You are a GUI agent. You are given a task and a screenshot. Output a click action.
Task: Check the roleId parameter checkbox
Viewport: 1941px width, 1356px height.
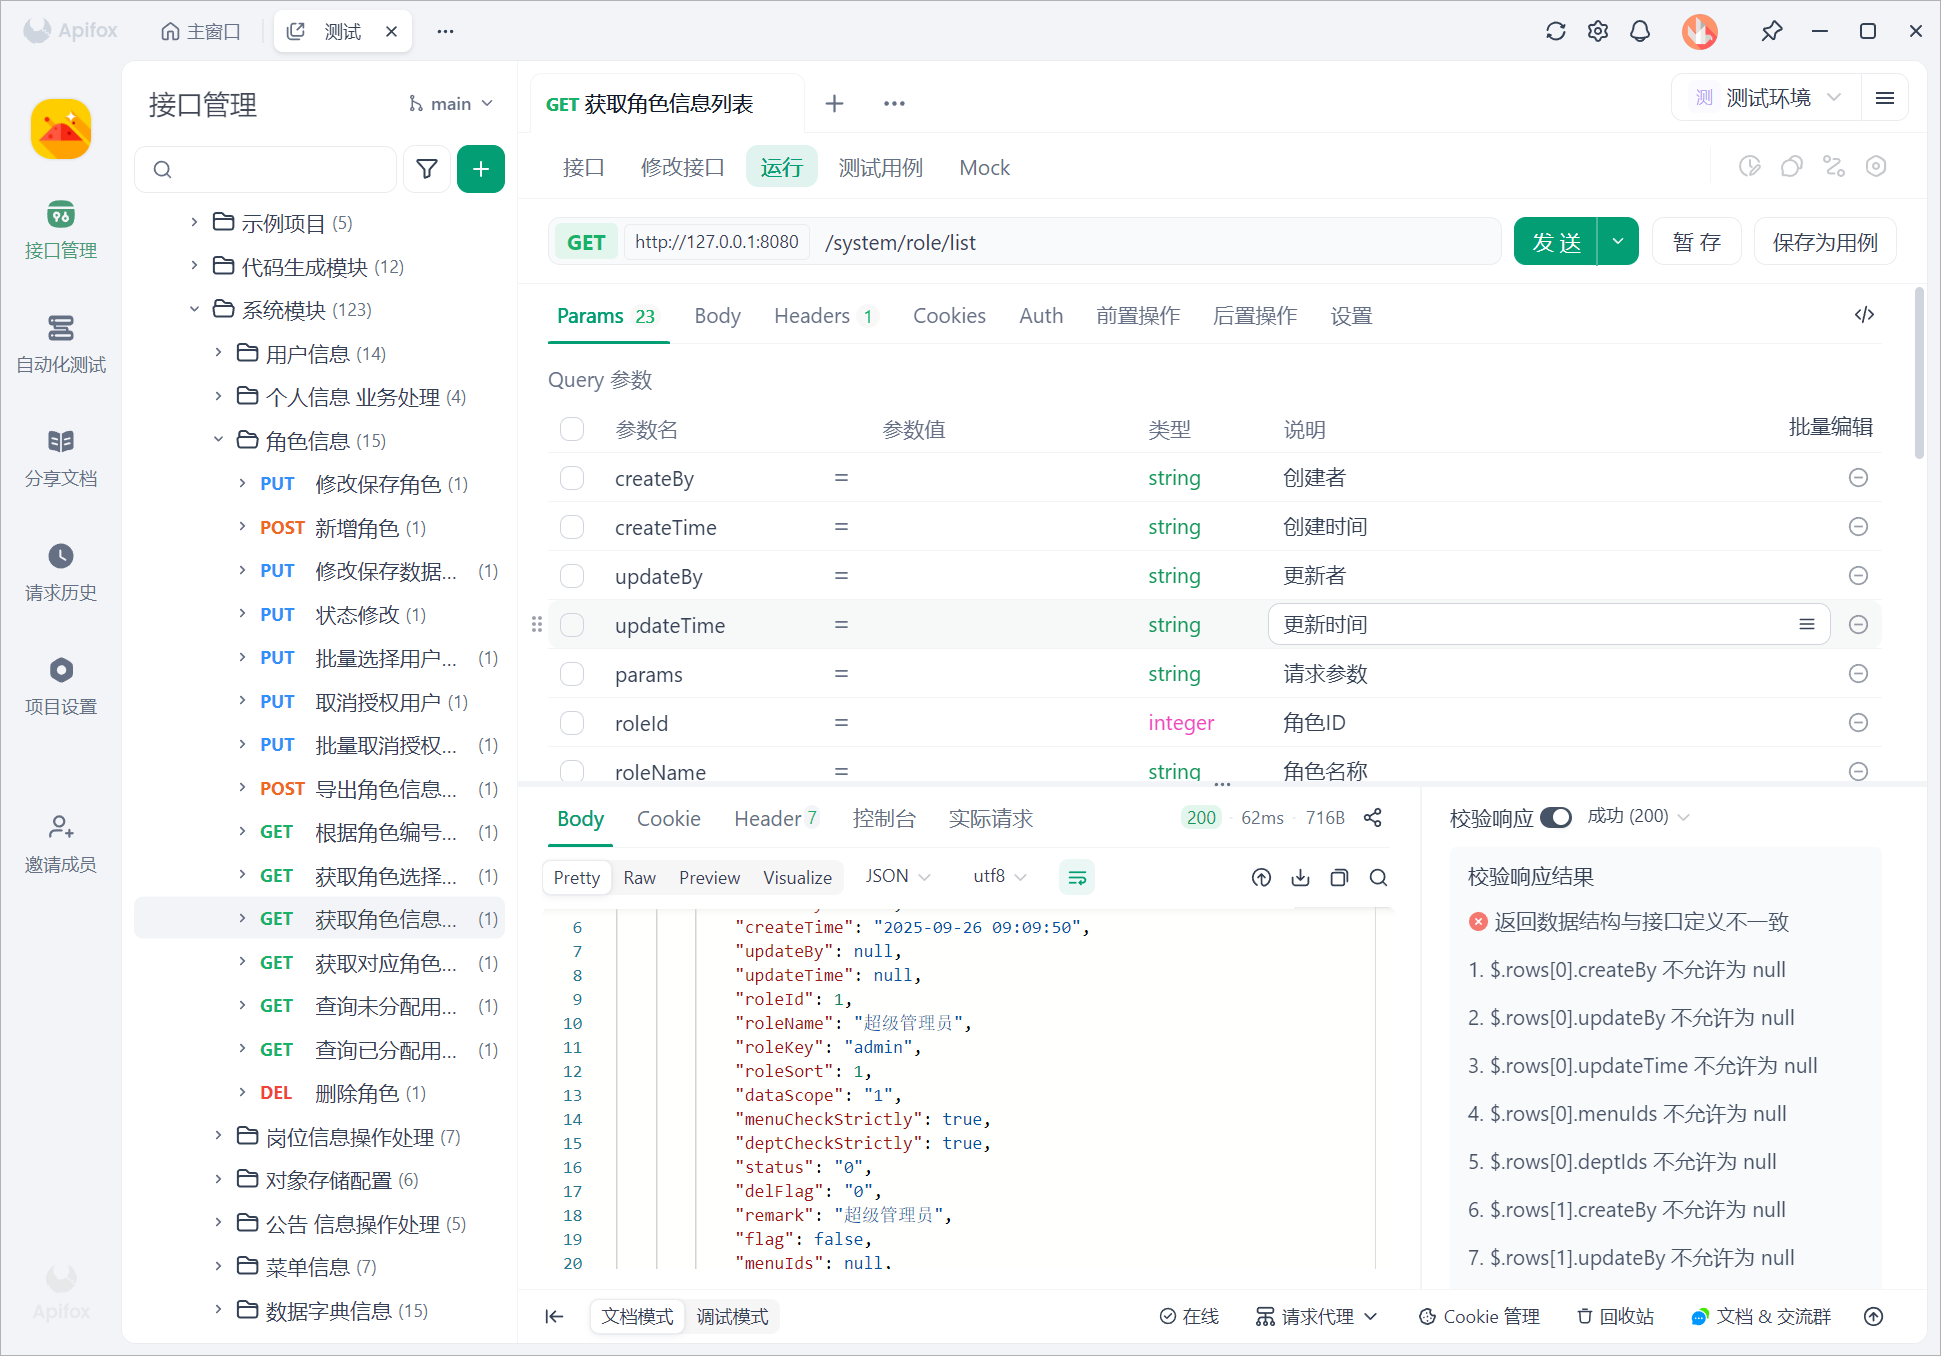click(x=572, y=723)
